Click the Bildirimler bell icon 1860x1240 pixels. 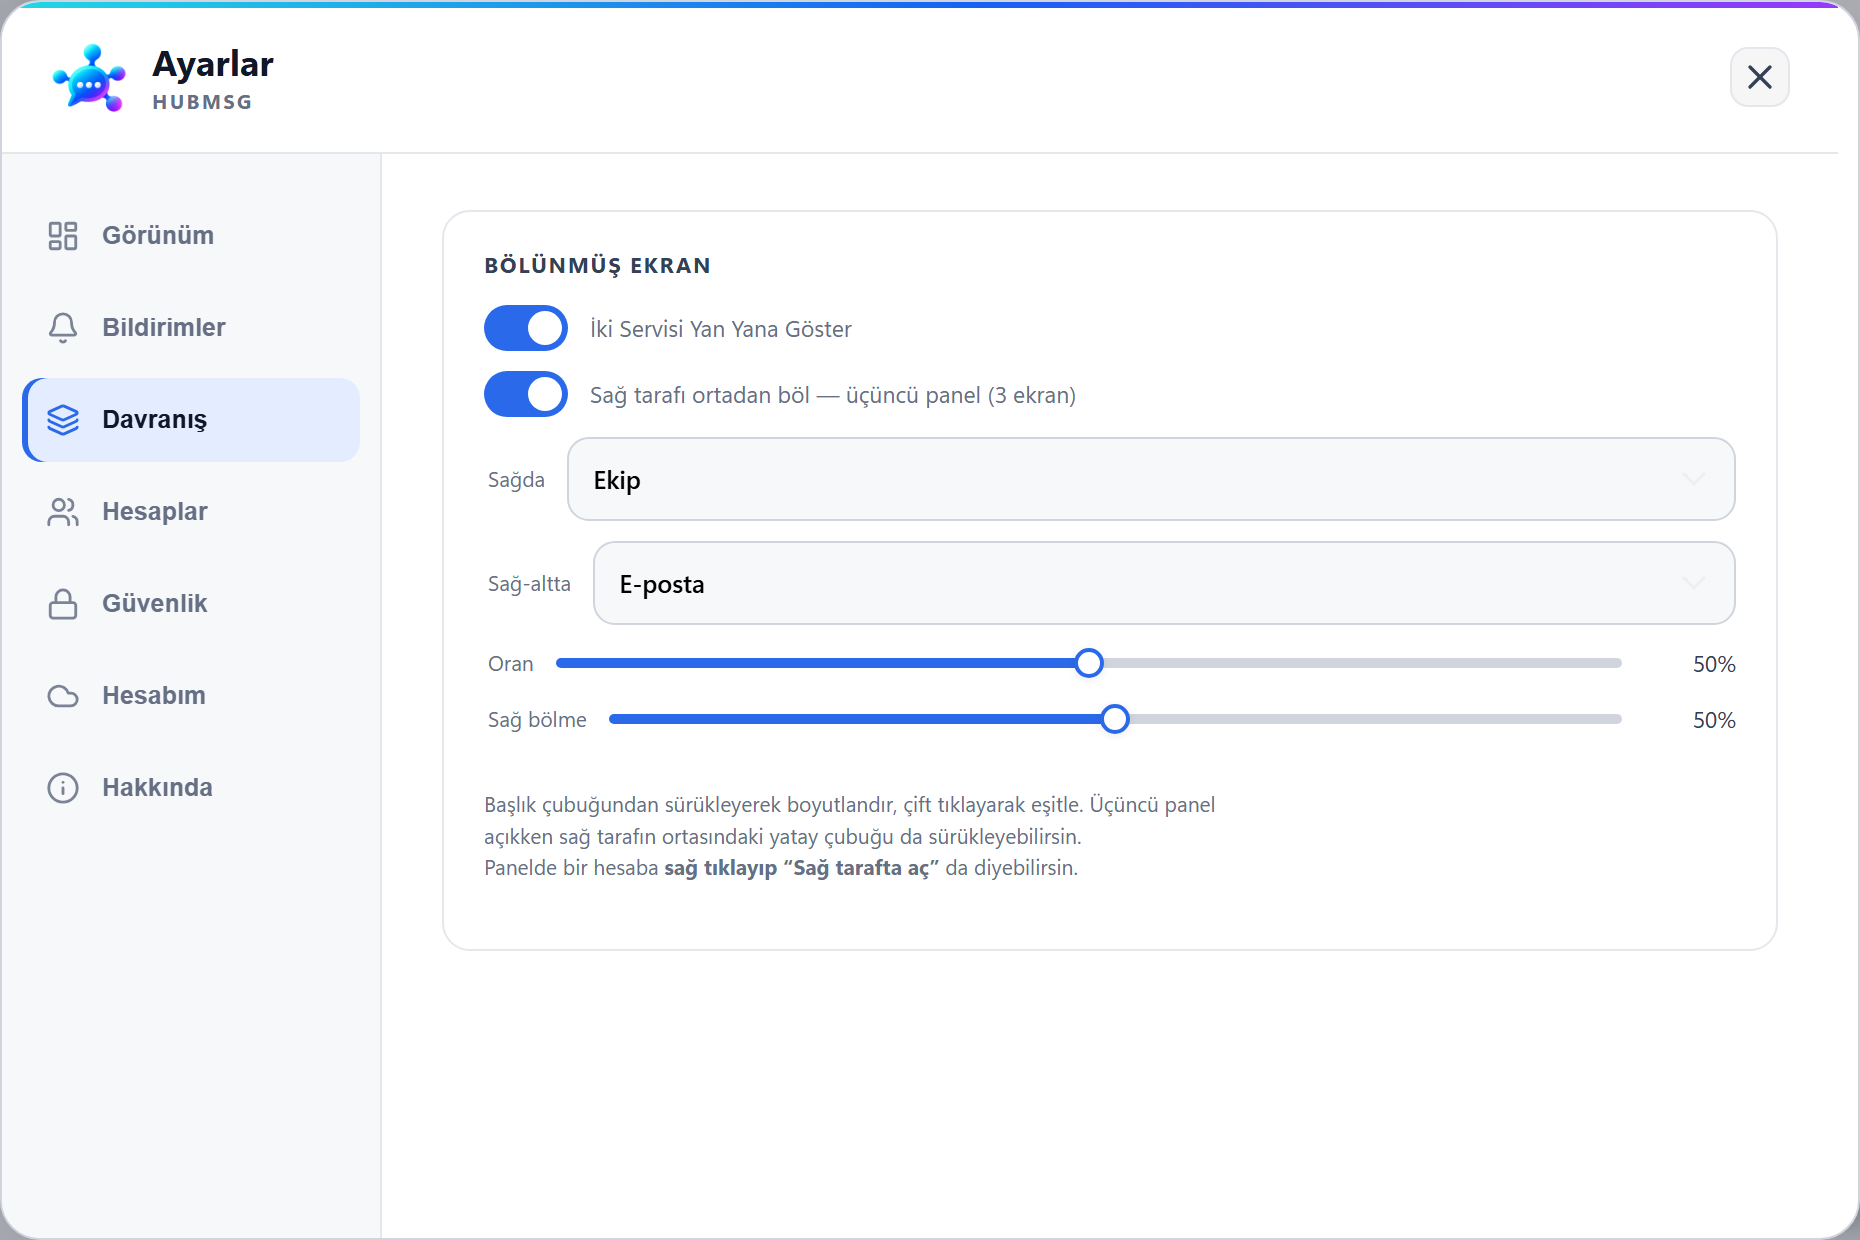click(x=63, y=328)
